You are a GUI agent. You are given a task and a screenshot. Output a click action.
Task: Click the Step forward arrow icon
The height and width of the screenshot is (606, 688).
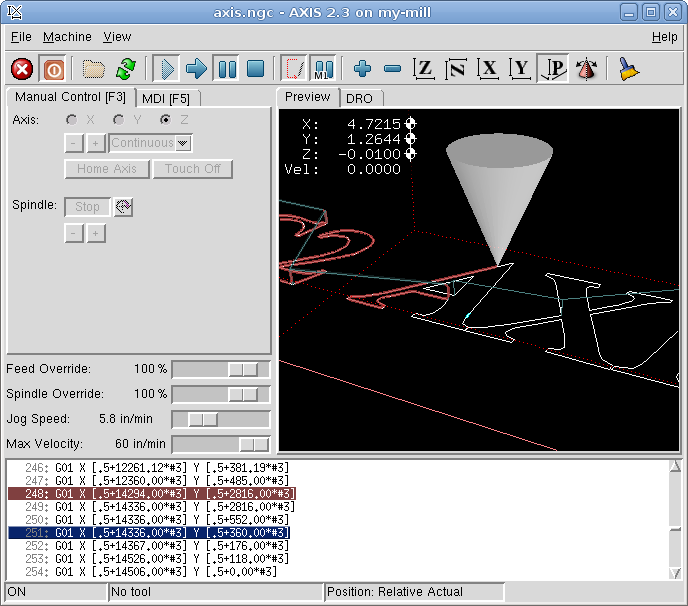coord(196,69)
